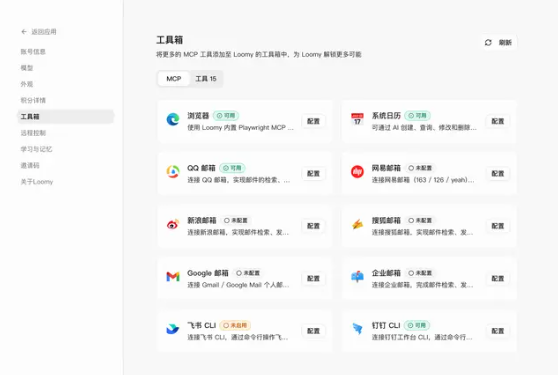Click the 工具箱 page heading
The image size is (558, 375).
pyautogui.click(x=169, y=40)
